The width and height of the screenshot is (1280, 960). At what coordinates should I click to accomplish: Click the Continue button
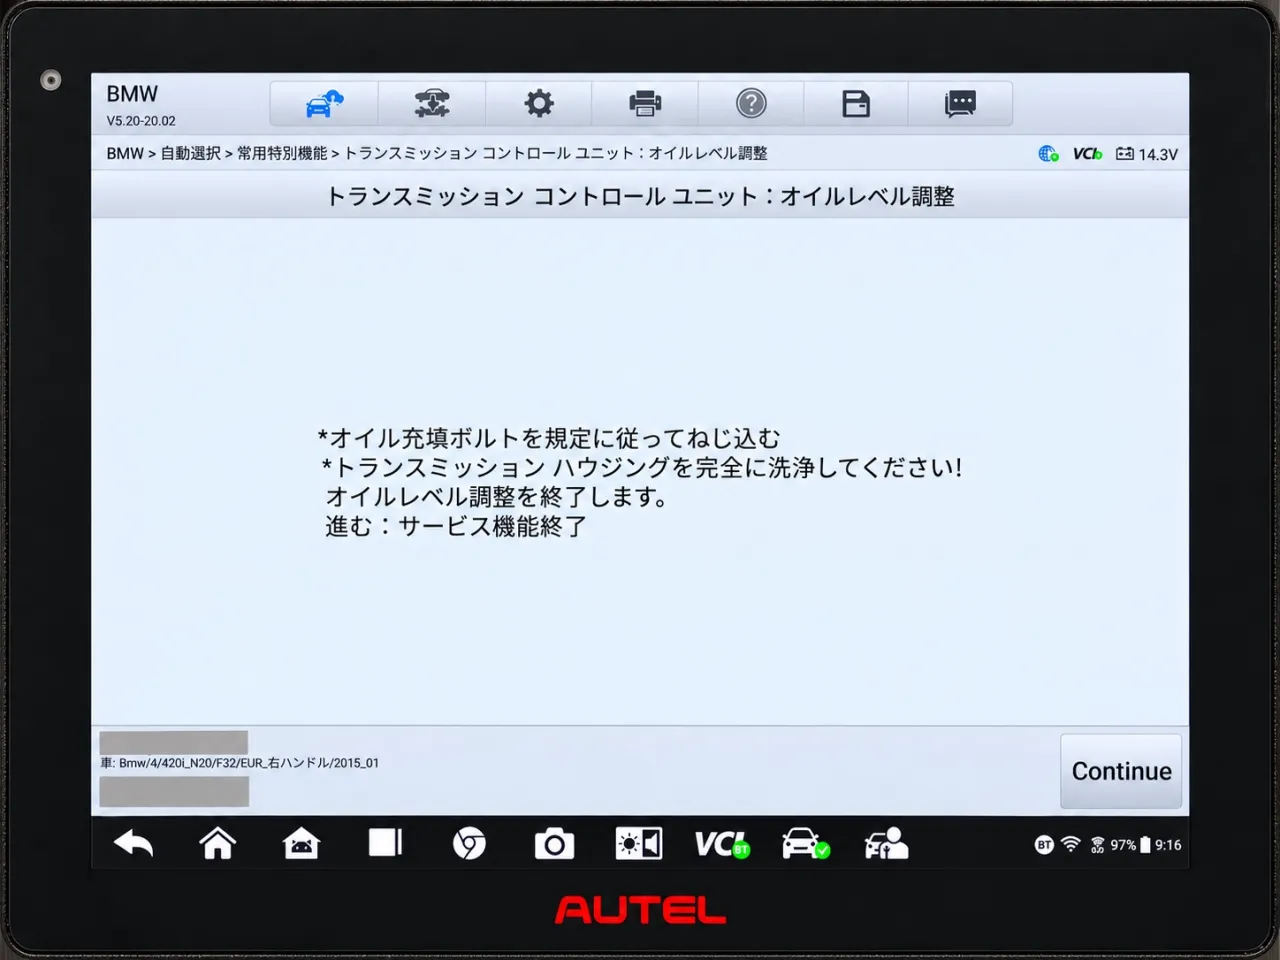coord(1121,771)
